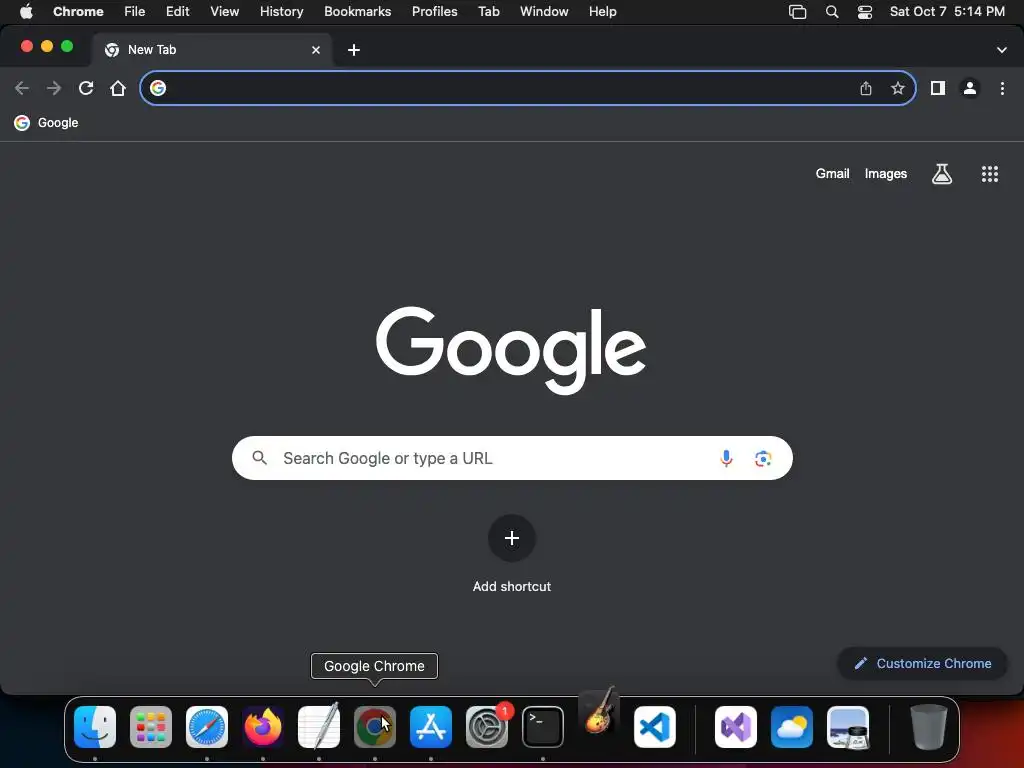Click the share icon in address bar
This screenshot has height=768, width=1024.
tap(866, 88)
